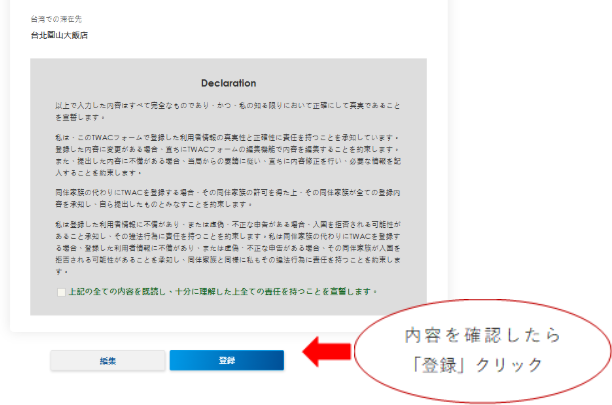Click the 台北圓山大飯店 address value
Screen dimensions: 612x405
59,35
